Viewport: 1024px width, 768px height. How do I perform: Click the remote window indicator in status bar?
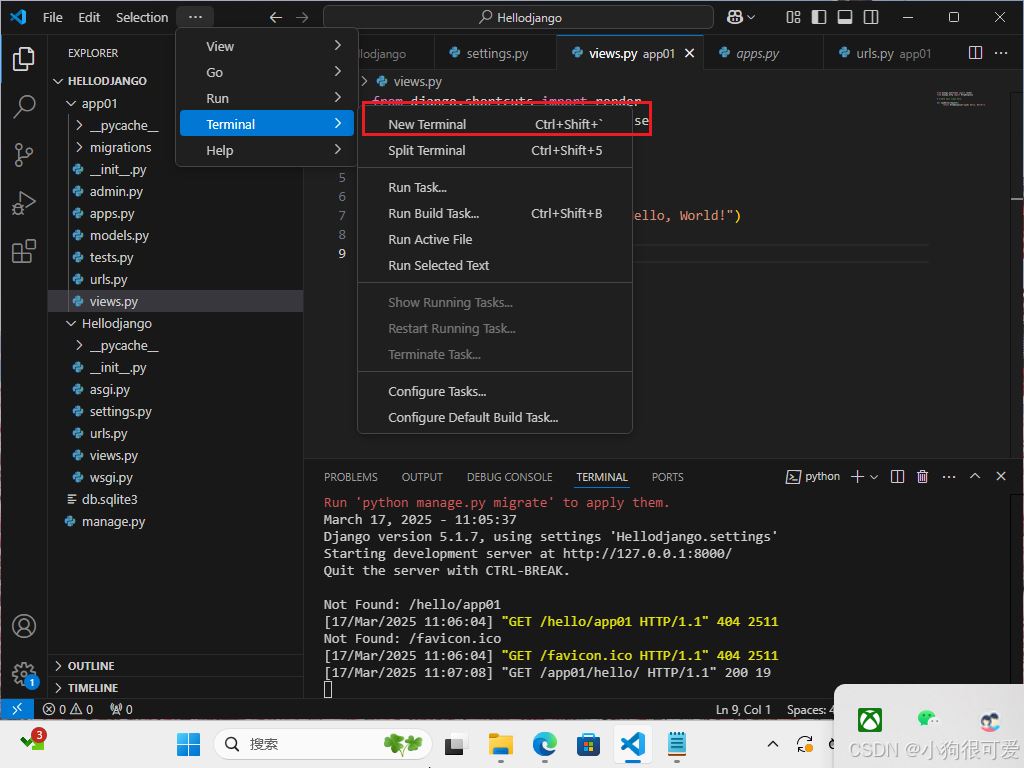[x=17, y=709]
